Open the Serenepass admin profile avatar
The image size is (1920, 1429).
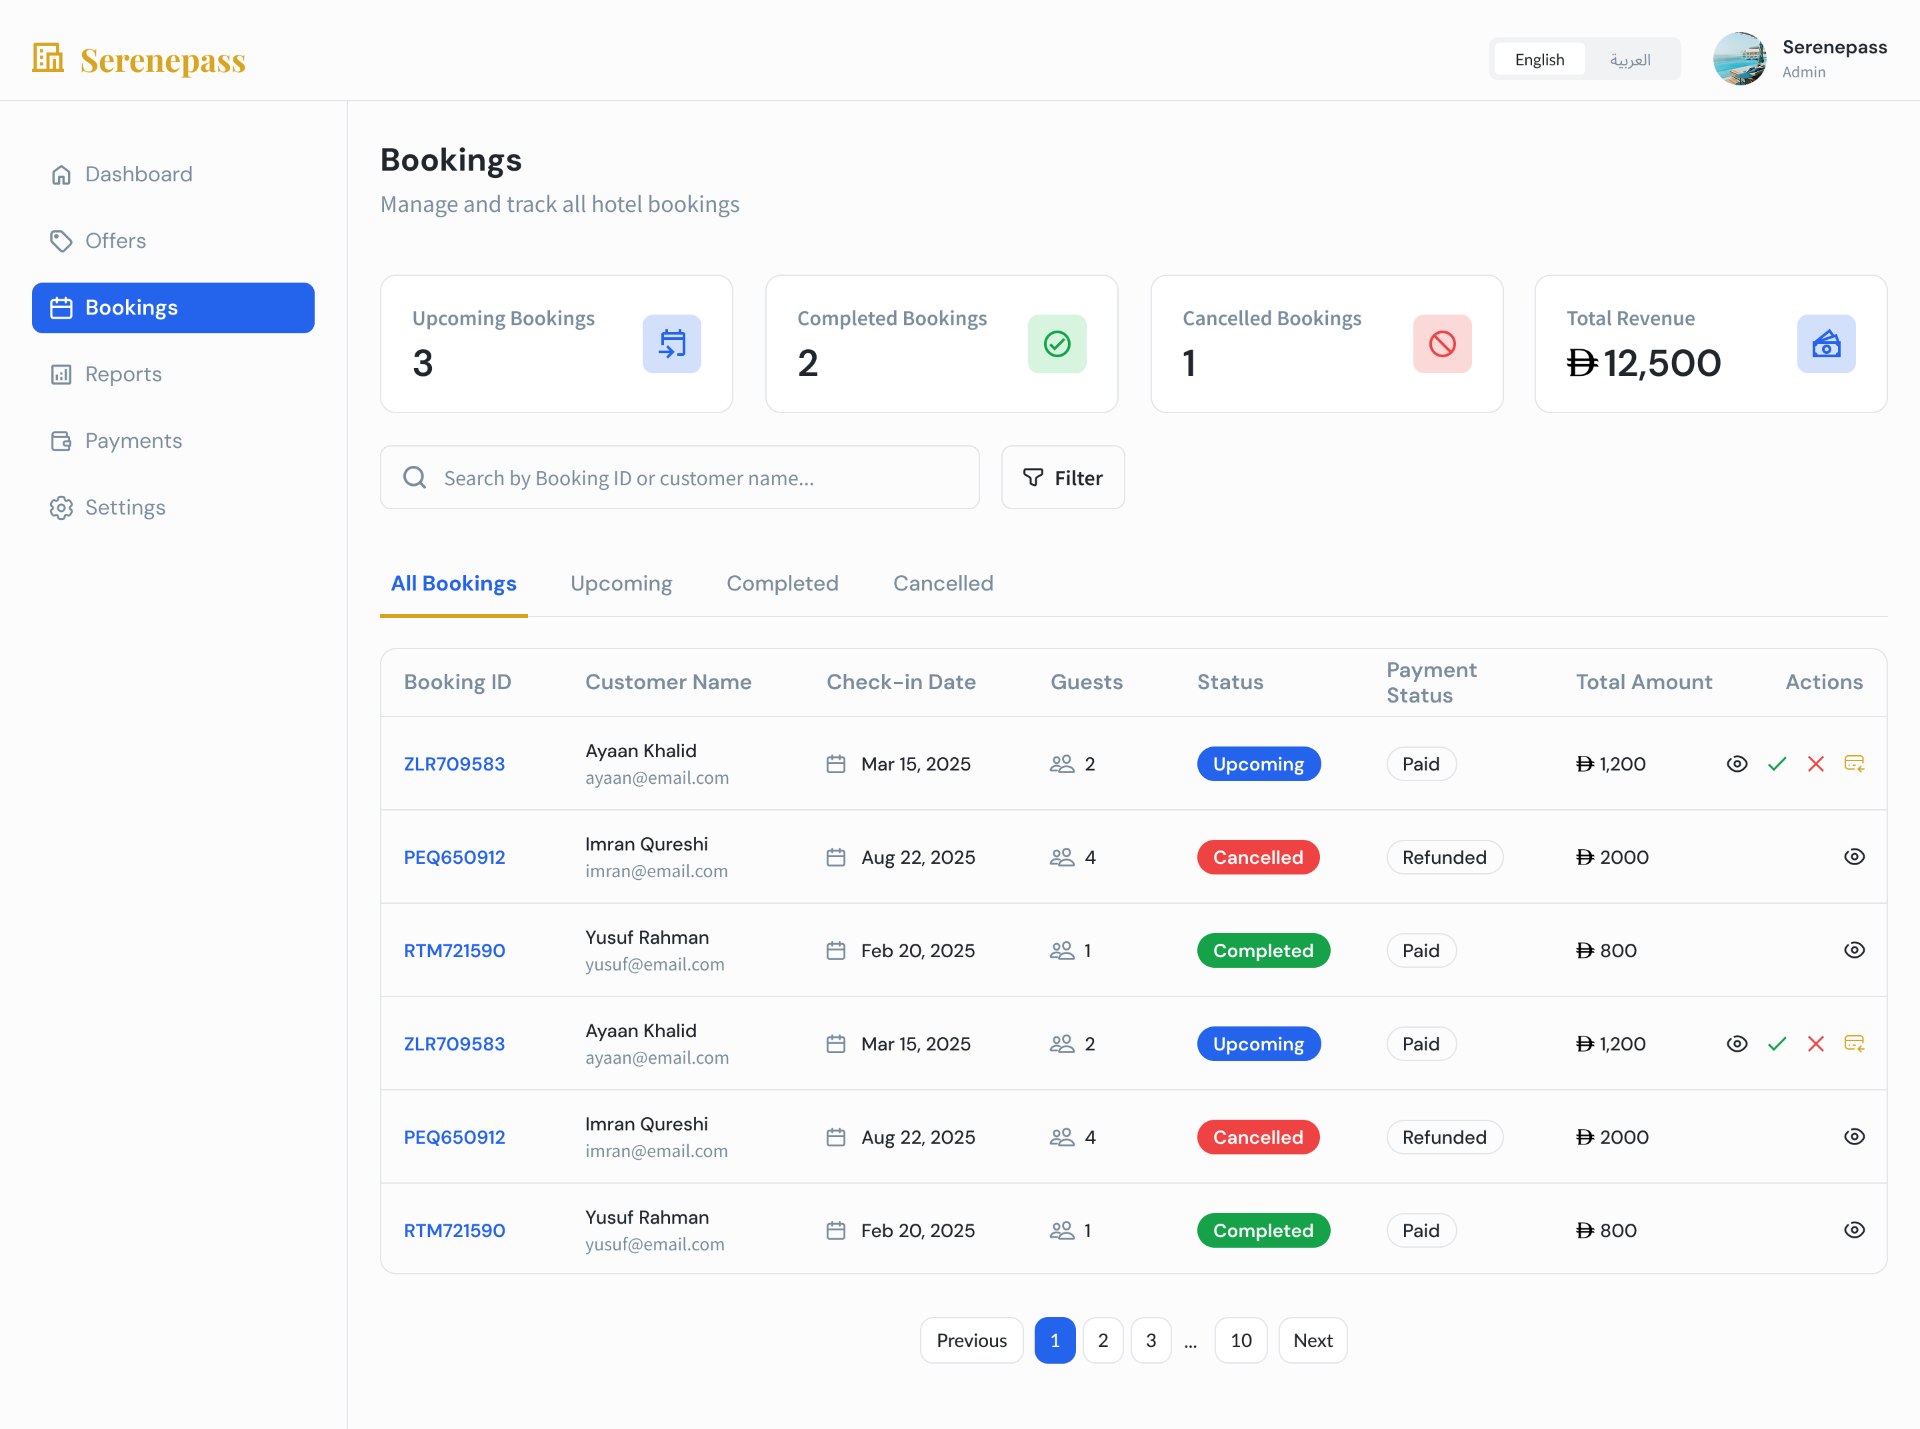(x=1740, y=58)
